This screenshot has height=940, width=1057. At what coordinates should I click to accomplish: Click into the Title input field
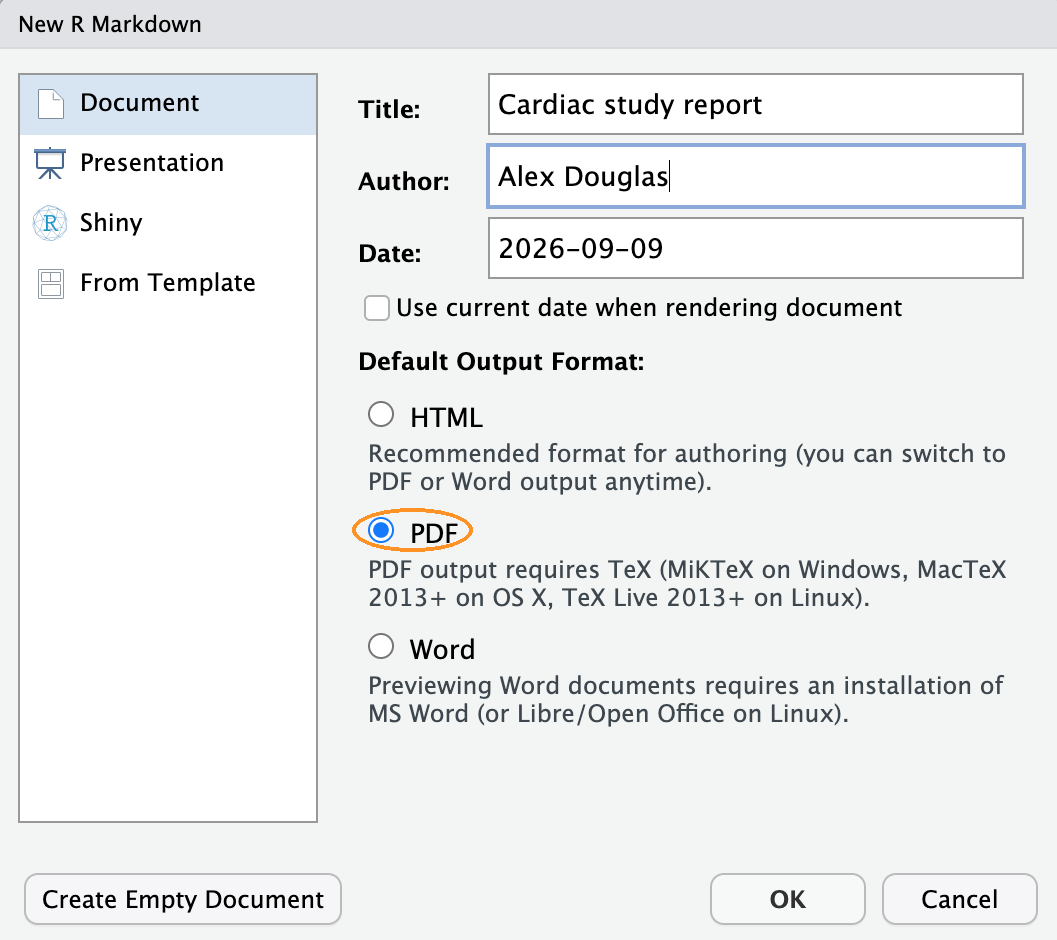[756, 105]
